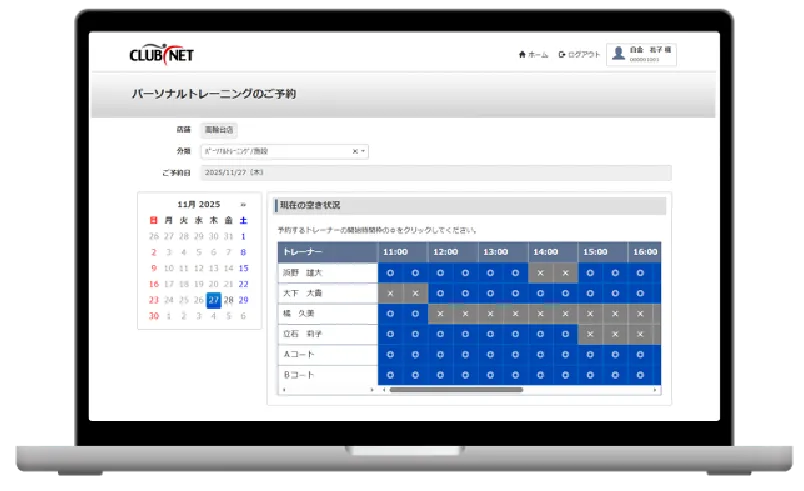804x491 pixels.
Task: Open the user profile avatar box
Action: (x=641, y=54)
